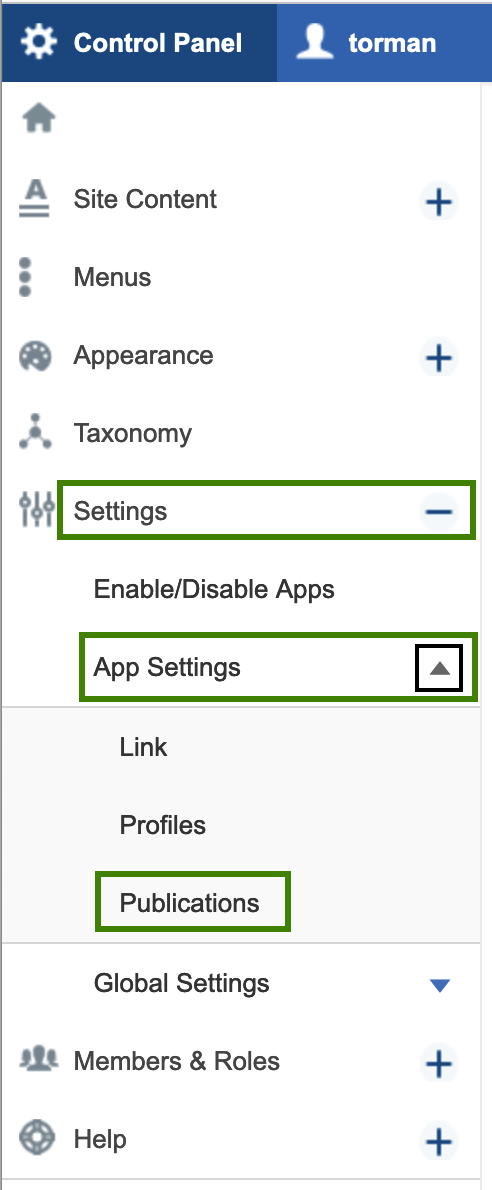Open the Profiles app settings
The image size is (492, 1190).
pos(162,825)
